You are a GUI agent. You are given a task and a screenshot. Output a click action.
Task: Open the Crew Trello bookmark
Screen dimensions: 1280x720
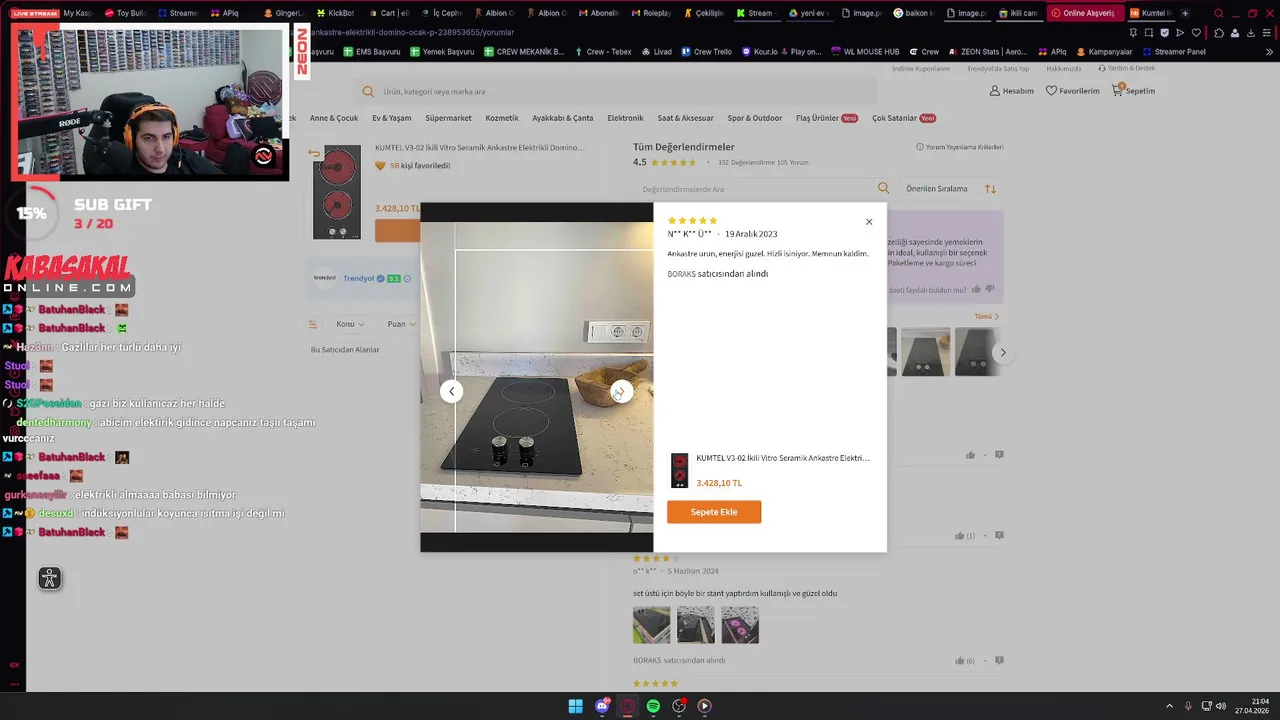coord(707,52)
